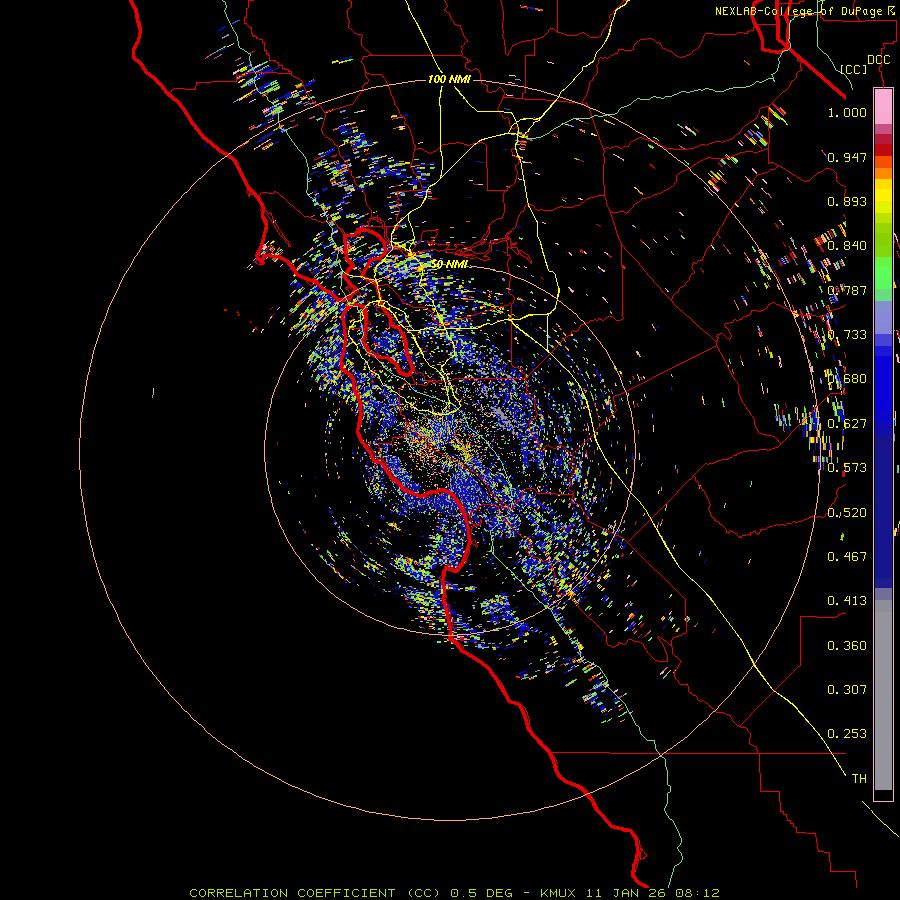The width and height of the screenshot is (900, 900).
Task: Click the 0.467 scale value
Action: [x=847, y=557]
